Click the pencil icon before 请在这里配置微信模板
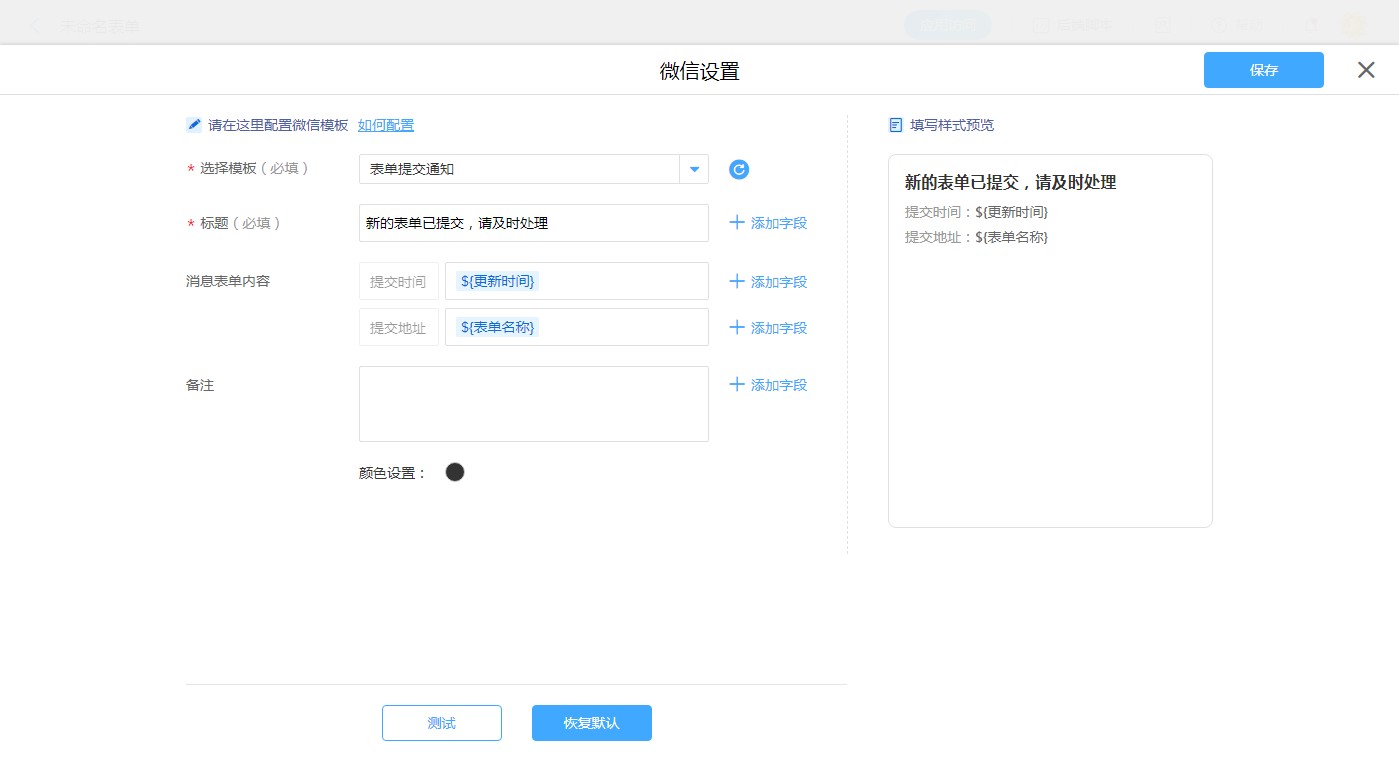Viewport: 1399px width, 764px height. coord(194,125)
